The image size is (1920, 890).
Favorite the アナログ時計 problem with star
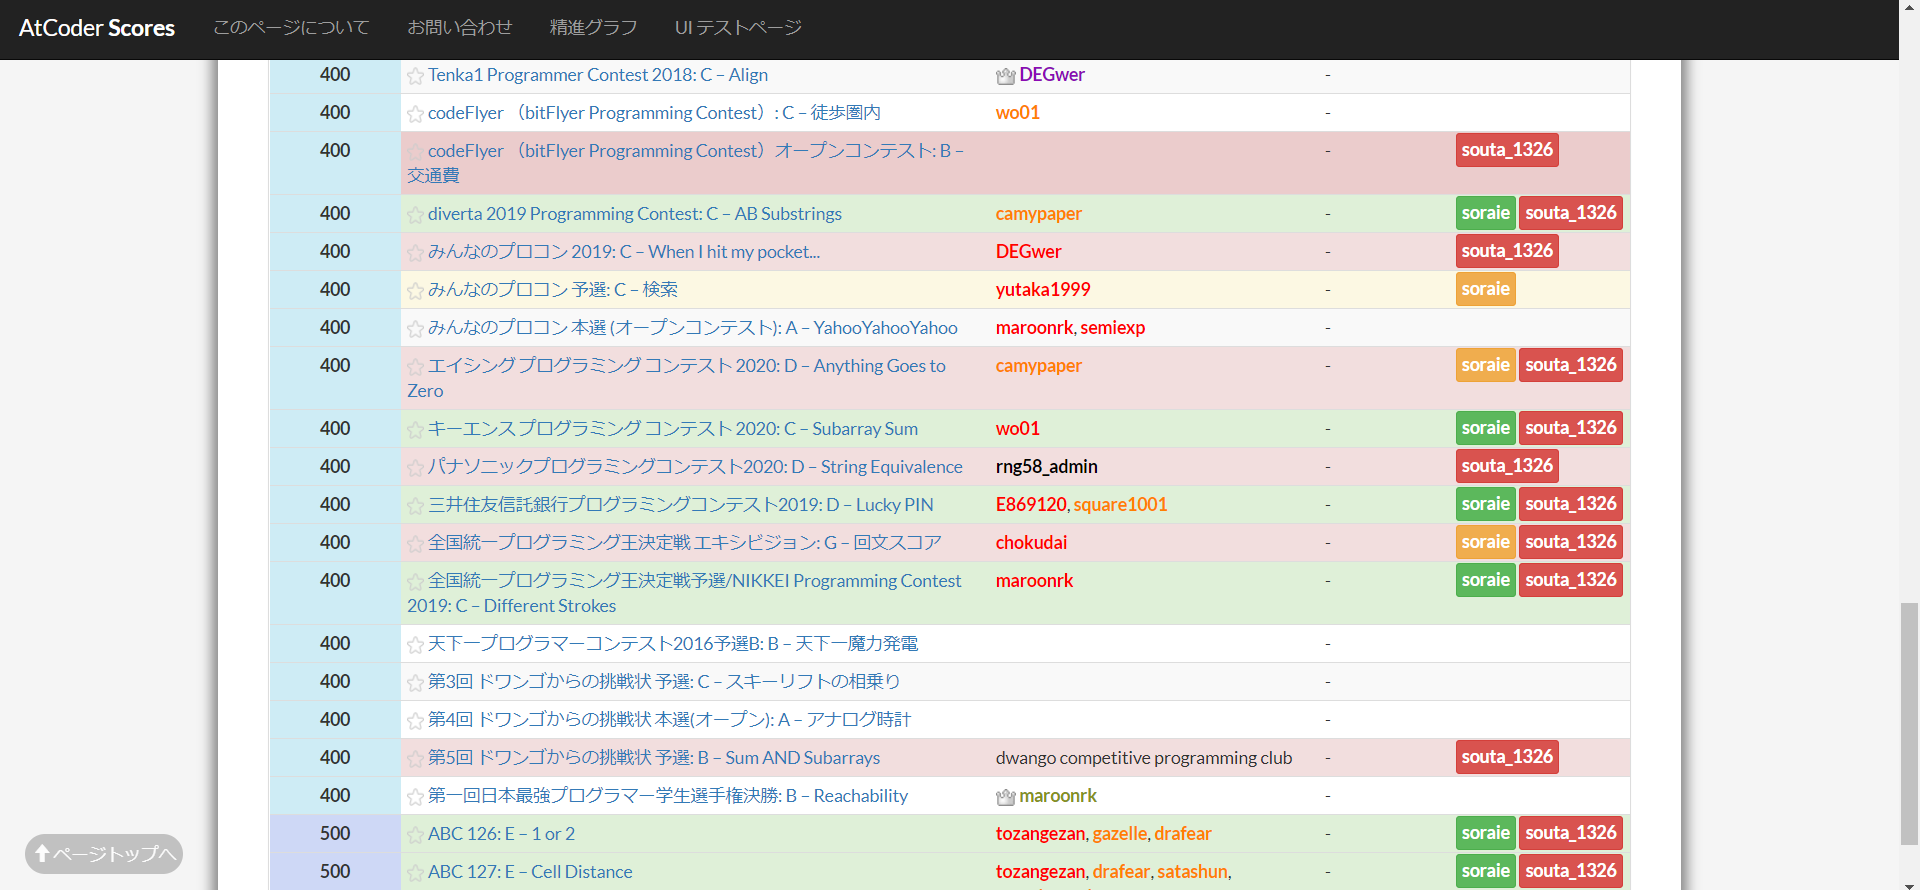(415, 721)
